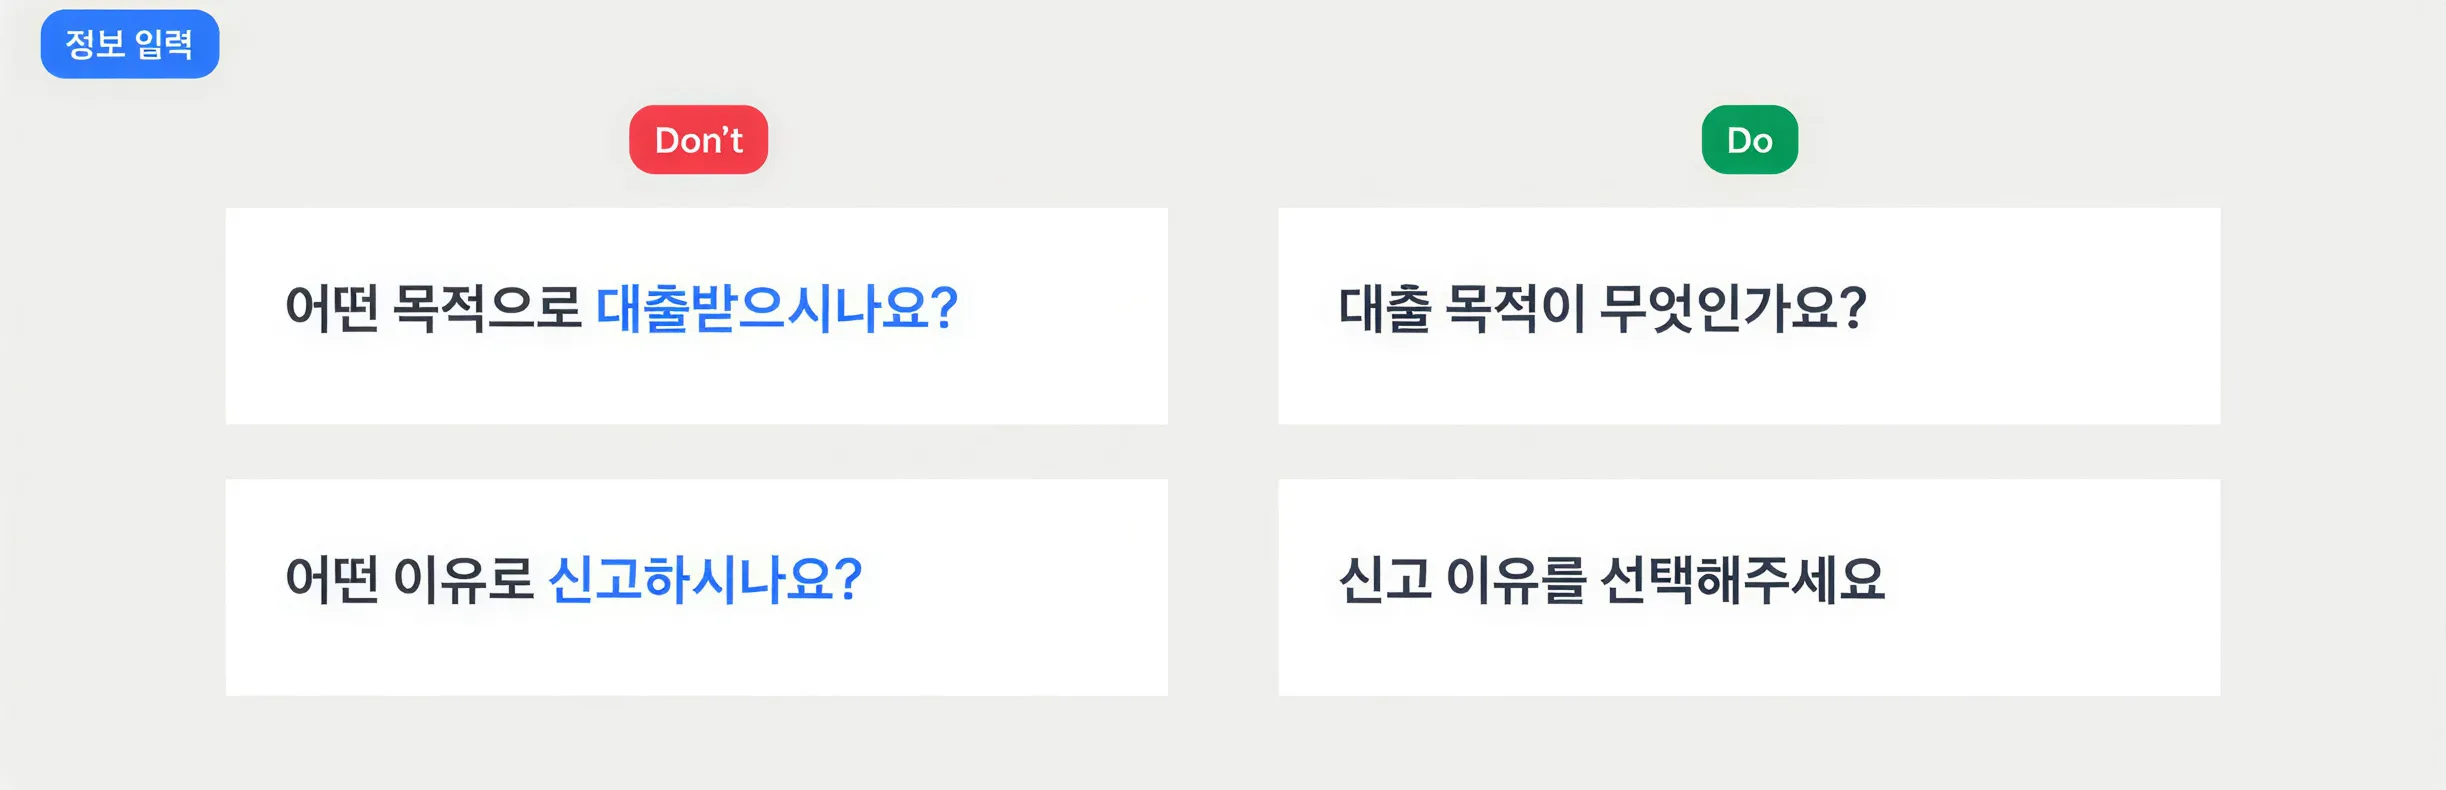
Task: Click the word 신고 in the bottom Do card
Action: 1385,579
